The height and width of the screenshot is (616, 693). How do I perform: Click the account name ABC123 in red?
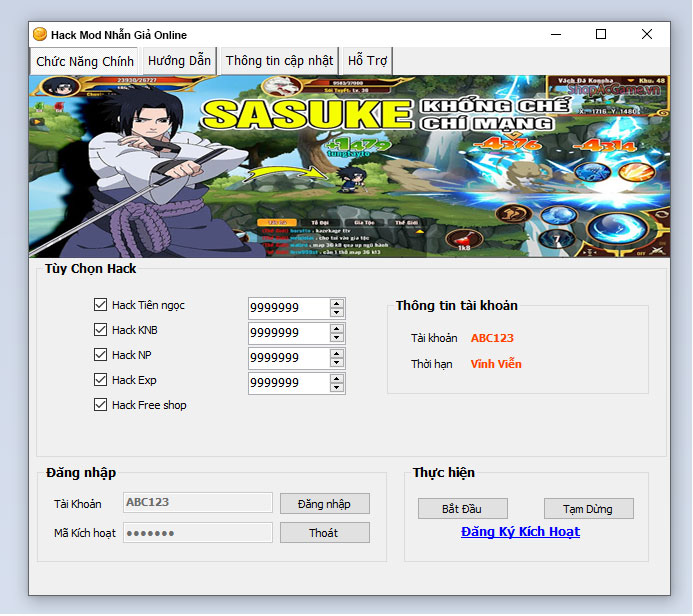[492, 338]
